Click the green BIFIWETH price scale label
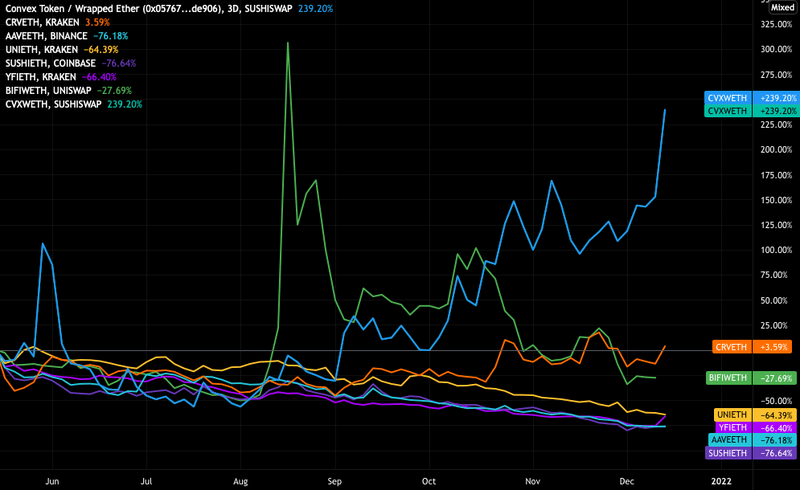800x490 pixels. tap(728, 378)
